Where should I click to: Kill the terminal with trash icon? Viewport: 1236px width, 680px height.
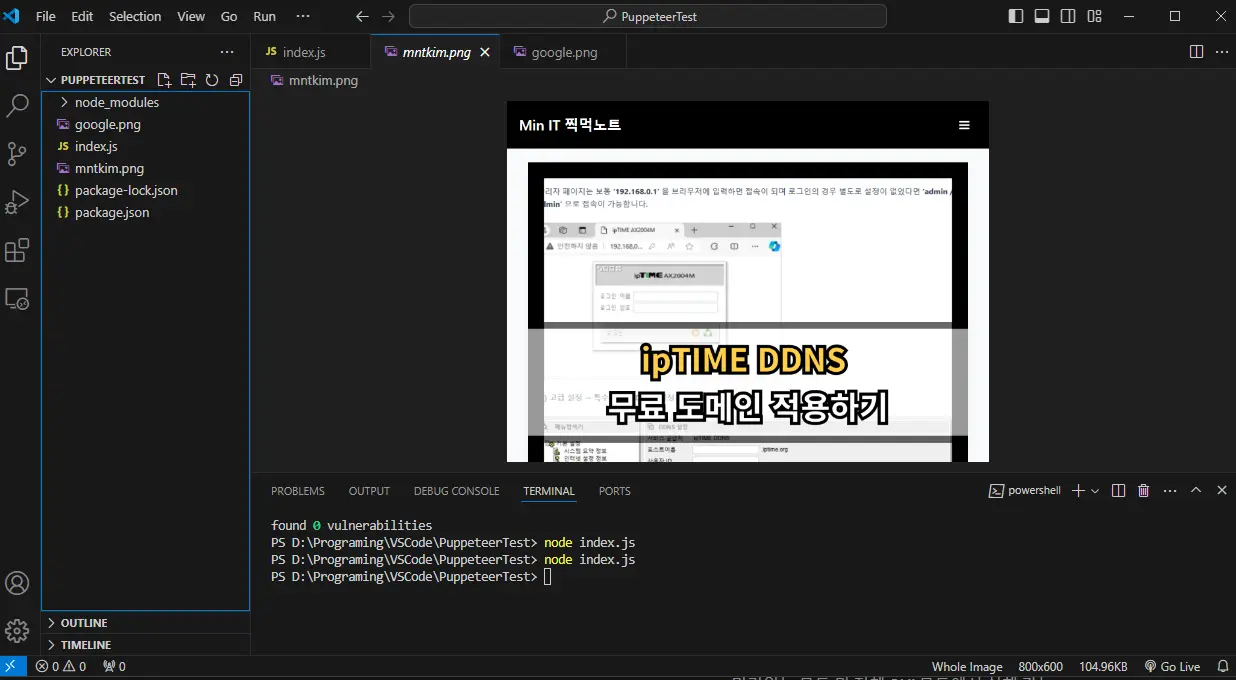pyautogui.click(x=1144, y=491)
